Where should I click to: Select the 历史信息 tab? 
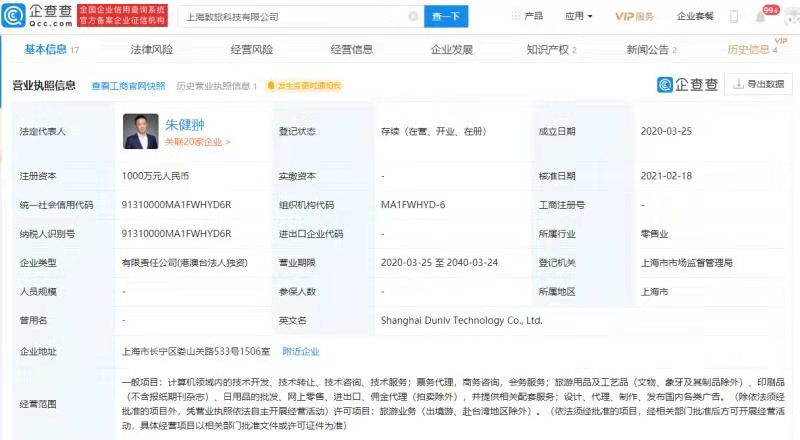click(x=750, y=50)
